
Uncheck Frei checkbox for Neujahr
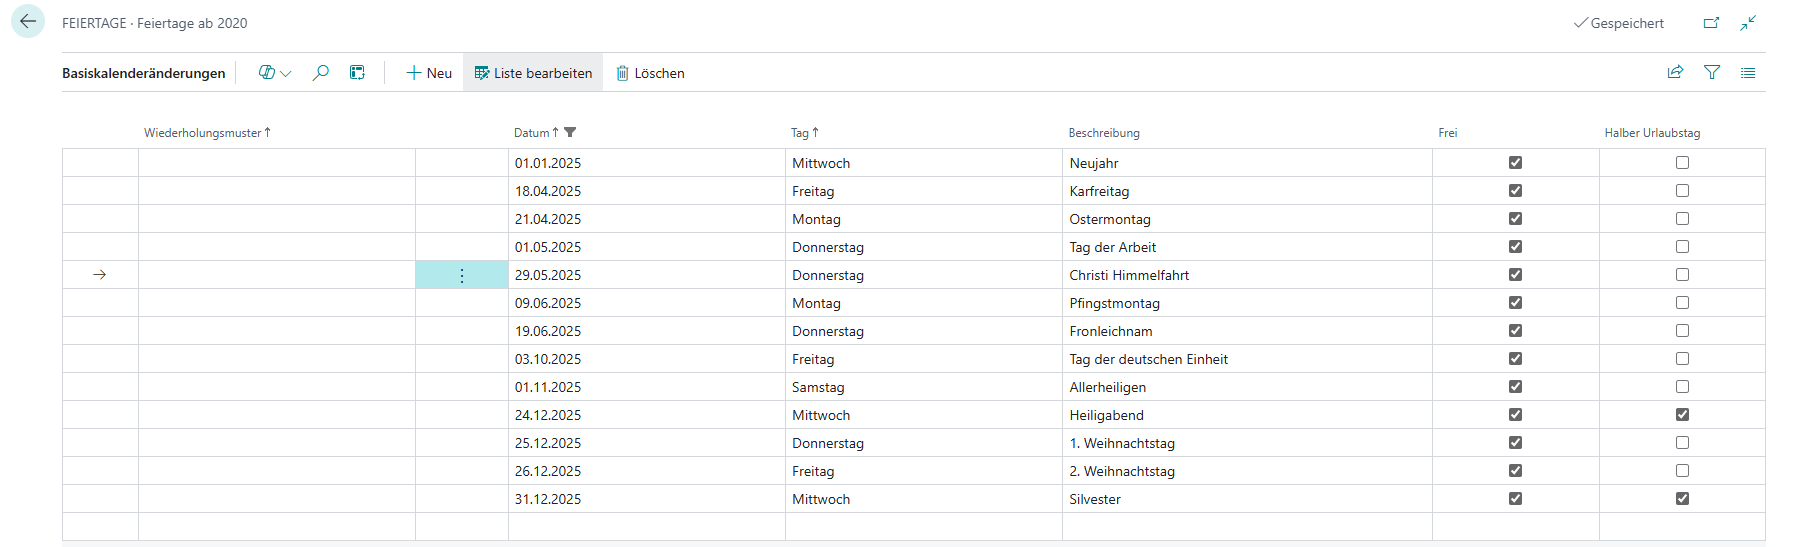coord(1515,162)
